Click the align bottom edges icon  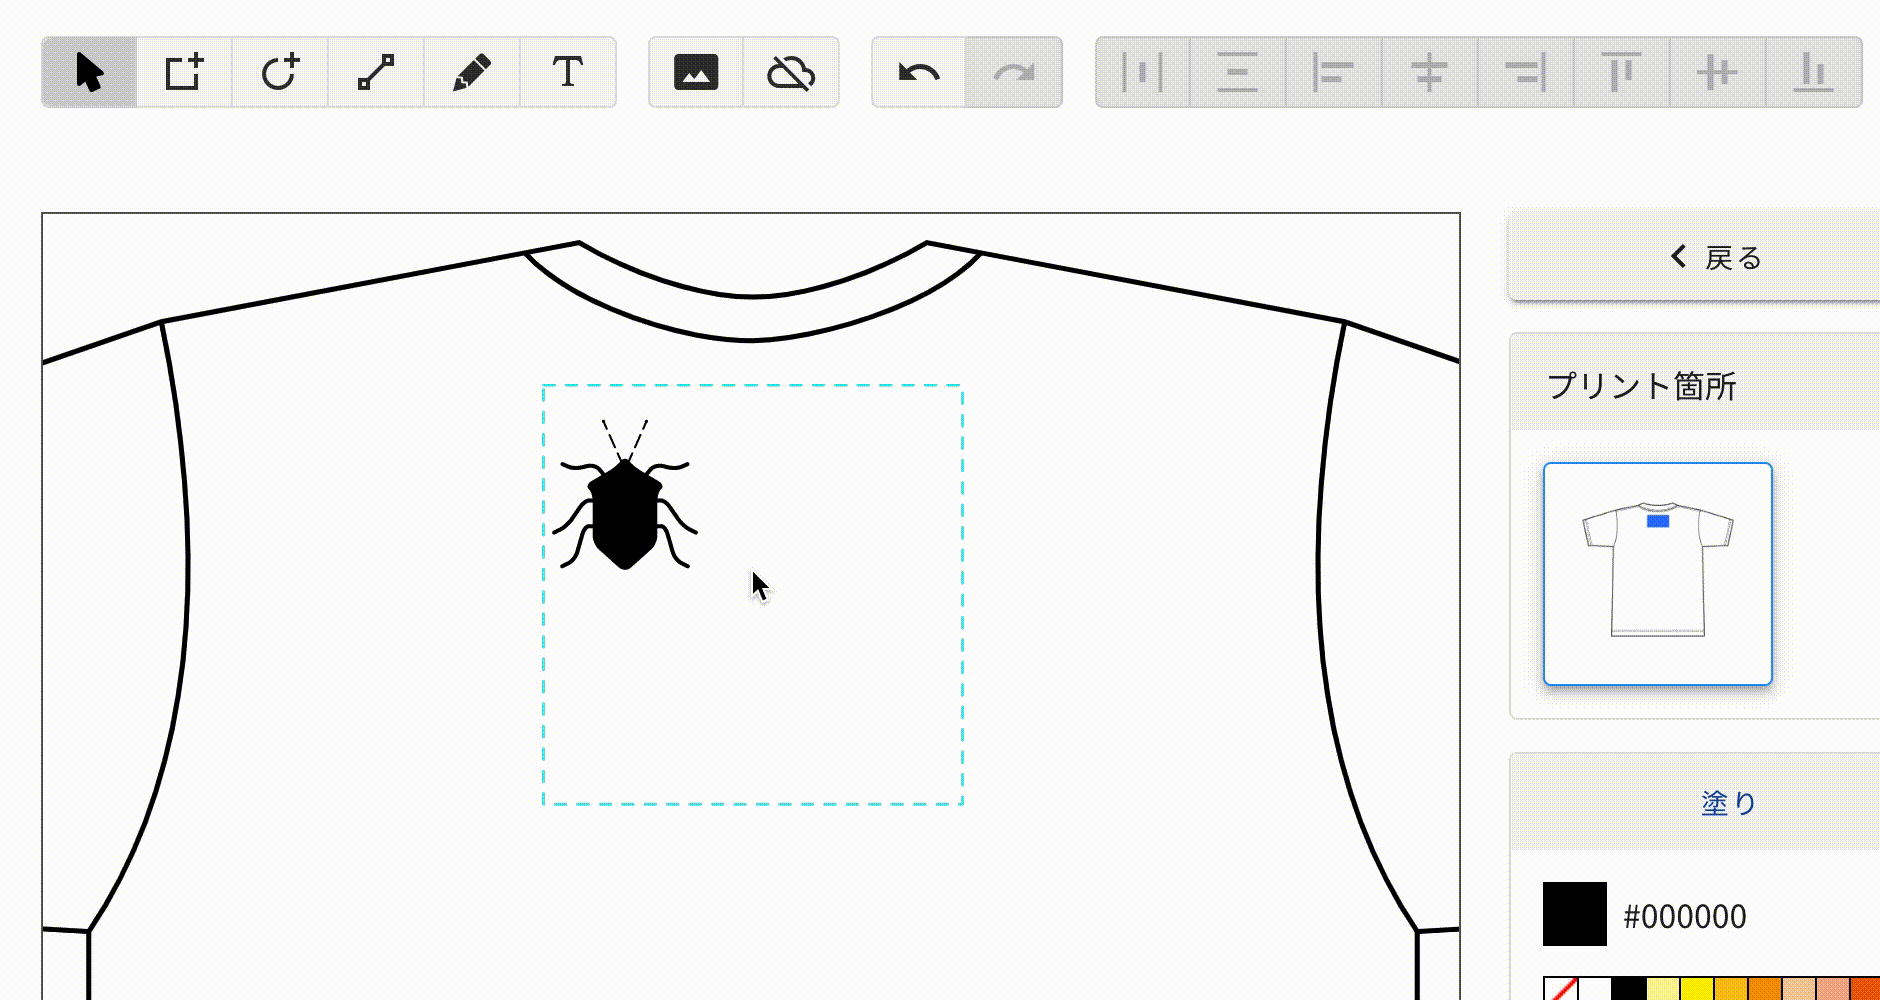(x=1813, y=73)
